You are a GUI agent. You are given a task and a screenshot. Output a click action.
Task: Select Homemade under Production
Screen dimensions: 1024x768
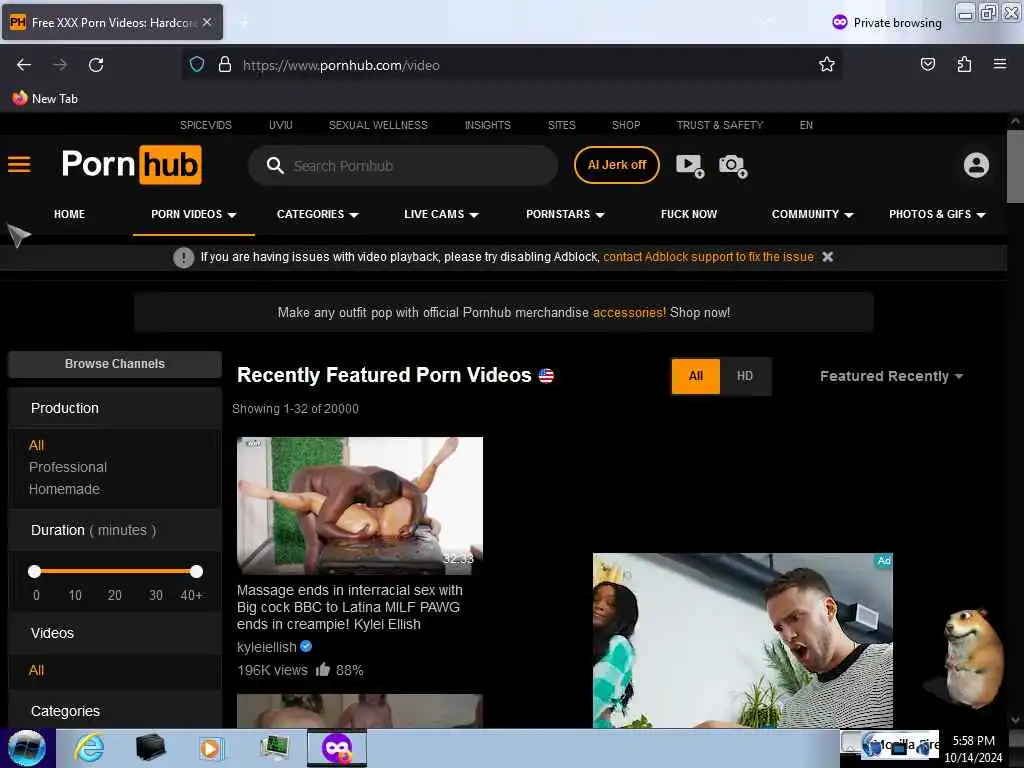pyautogui.click(x=64, y=489)
